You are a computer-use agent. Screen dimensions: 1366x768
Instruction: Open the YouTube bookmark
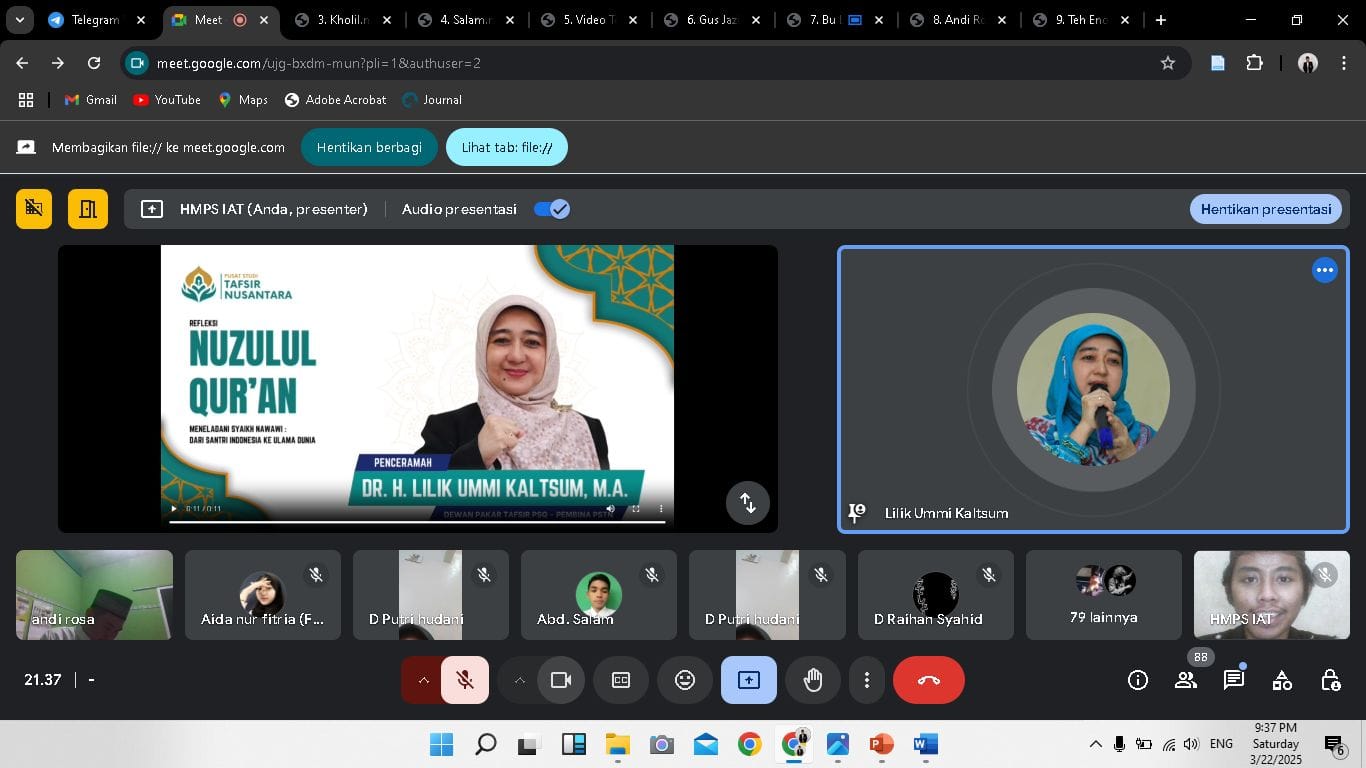click(x=167, y=100)
